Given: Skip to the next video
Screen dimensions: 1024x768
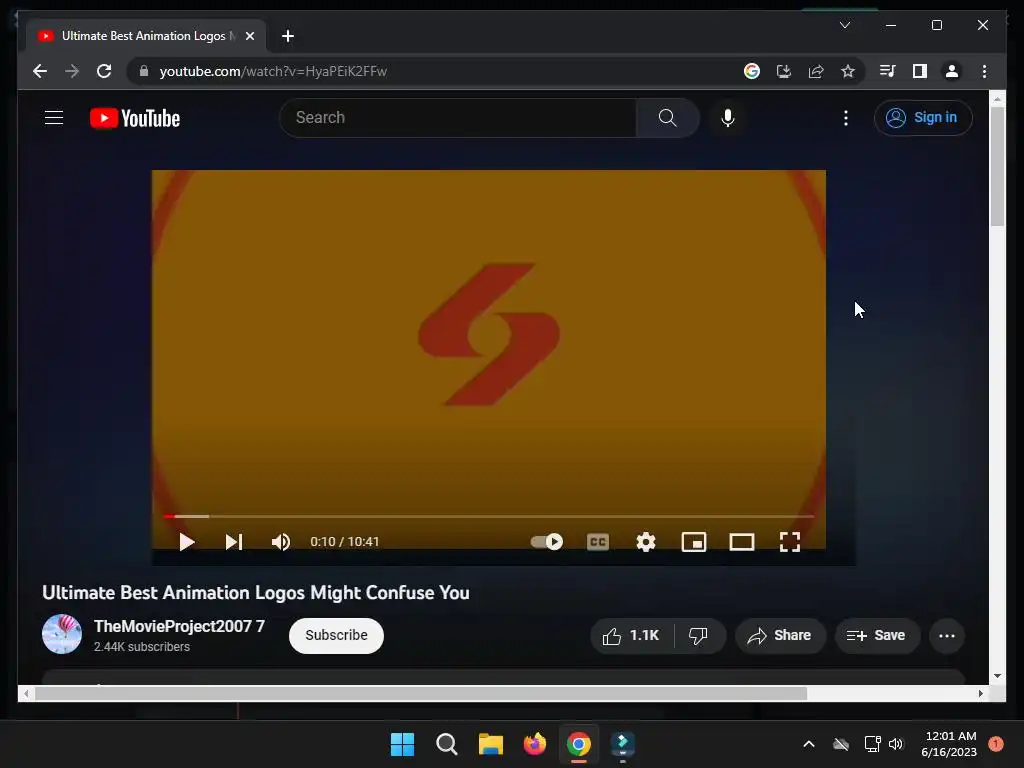Looking at the screenshot, I should [234, 542].
